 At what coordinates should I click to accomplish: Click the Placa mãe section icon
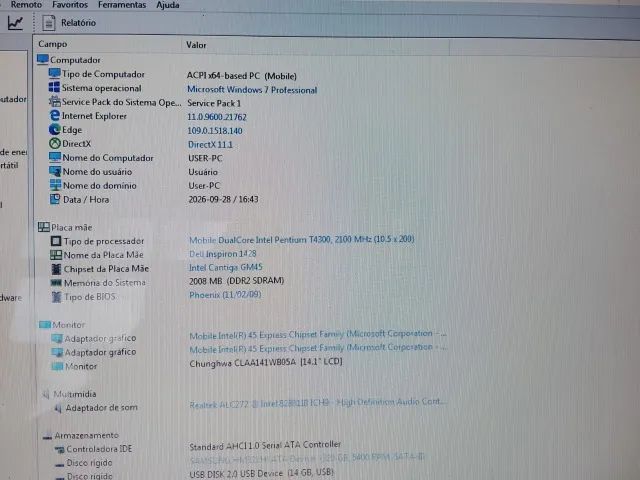[44, 227]
